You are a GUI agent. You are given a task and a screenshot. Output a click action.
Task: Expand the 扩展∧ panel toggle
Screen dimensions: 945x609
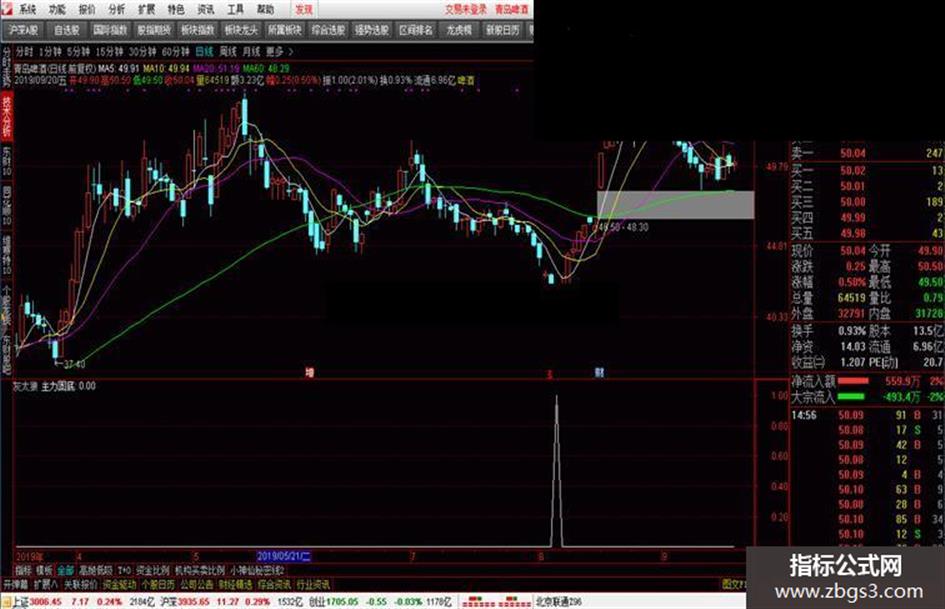coord(45,584)
